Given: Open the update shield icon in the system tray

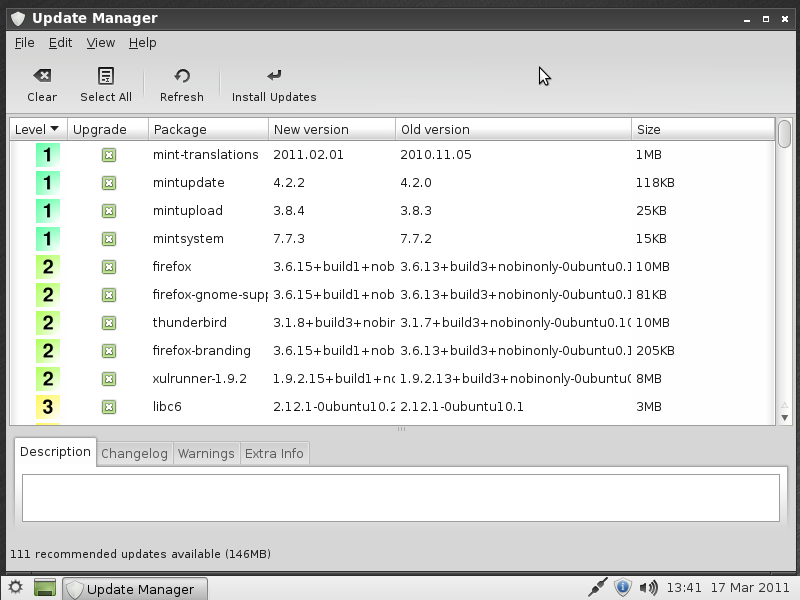Looking at the screenshot, I should point(622,588).
